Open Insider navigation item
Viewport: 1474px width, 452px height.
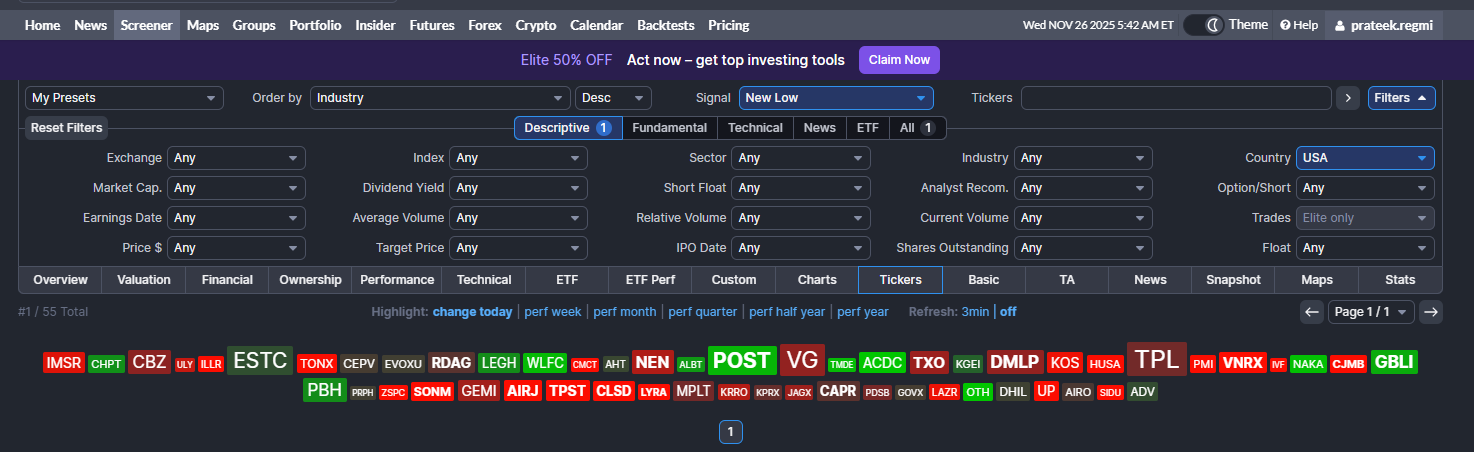[x=375, y=25]
